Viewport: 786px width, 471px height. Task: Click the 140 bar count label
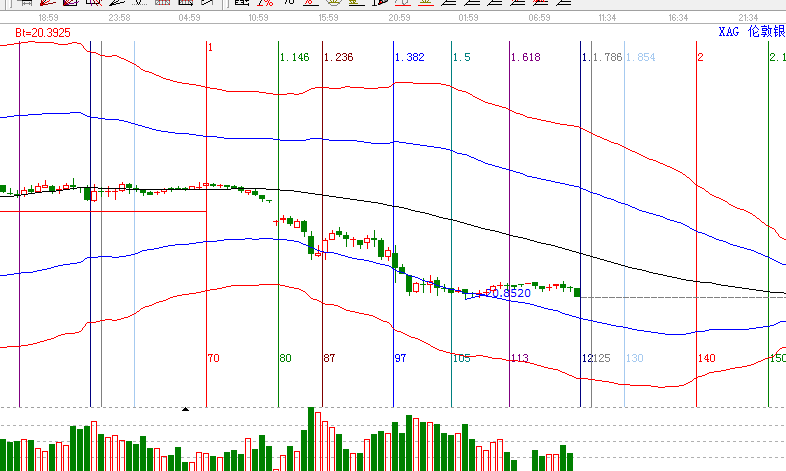(x=707, y=358)
